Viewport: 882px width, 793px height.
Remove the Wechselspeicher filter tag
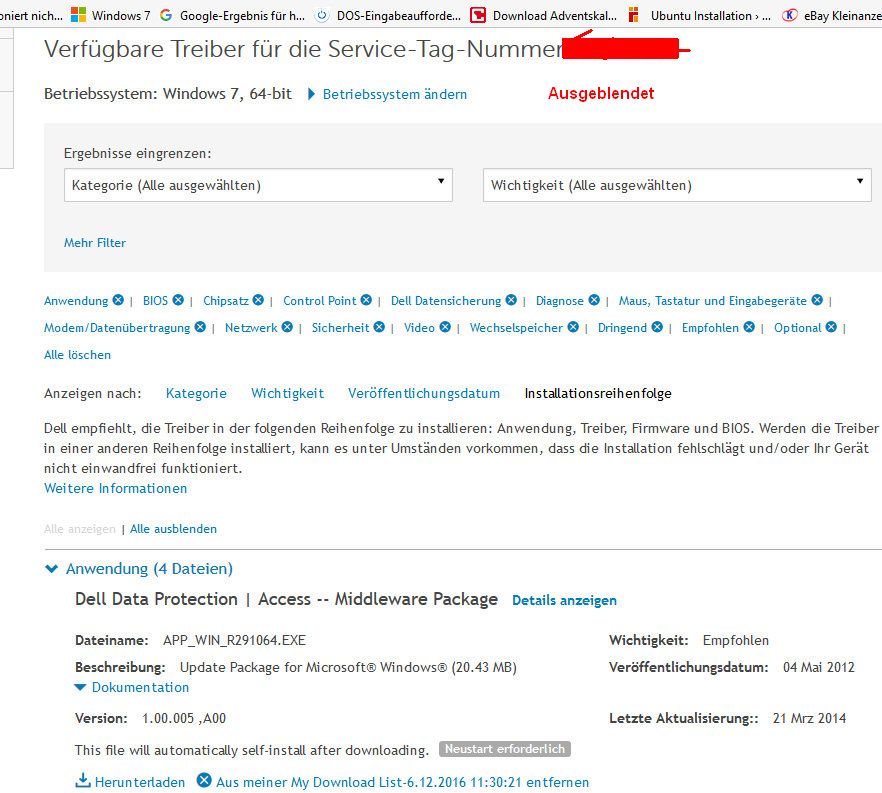point(573,327)
